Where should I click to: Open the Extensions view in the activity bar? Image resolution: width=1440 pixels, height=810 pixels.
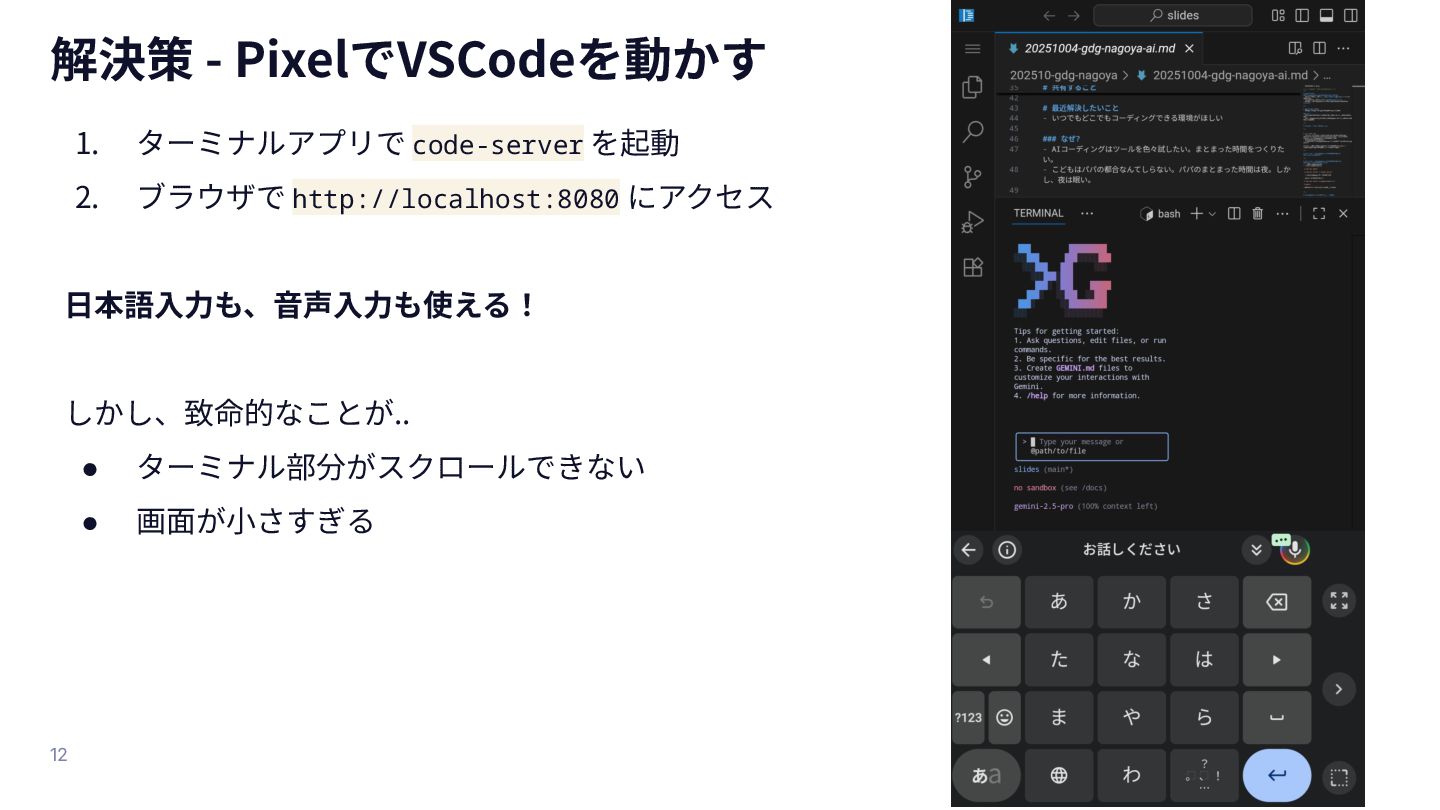coord(972,267)
